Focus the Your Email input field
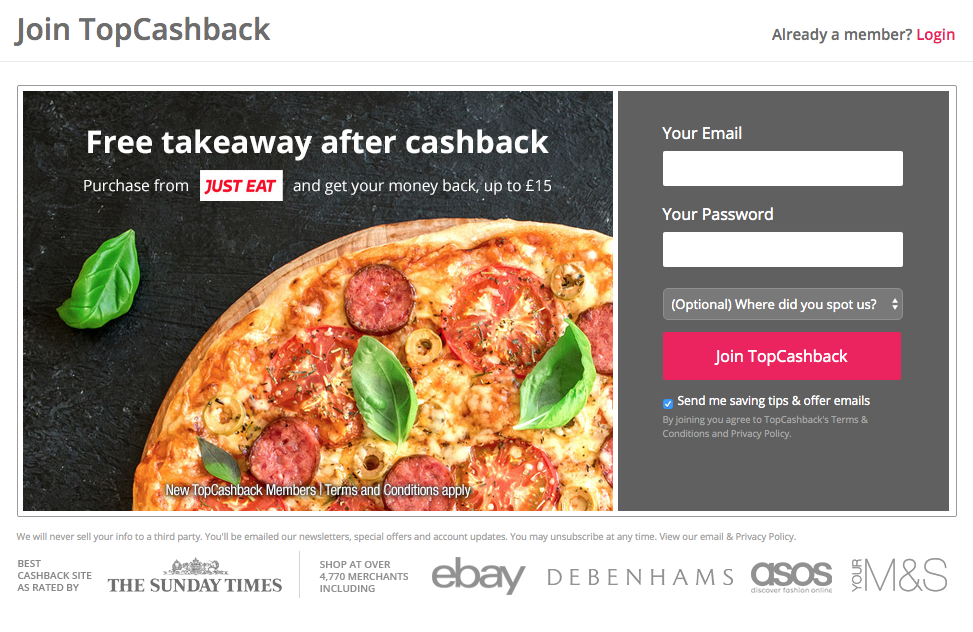Image resolution: width=973 pixels, height=632 pixels. [782, 168]
